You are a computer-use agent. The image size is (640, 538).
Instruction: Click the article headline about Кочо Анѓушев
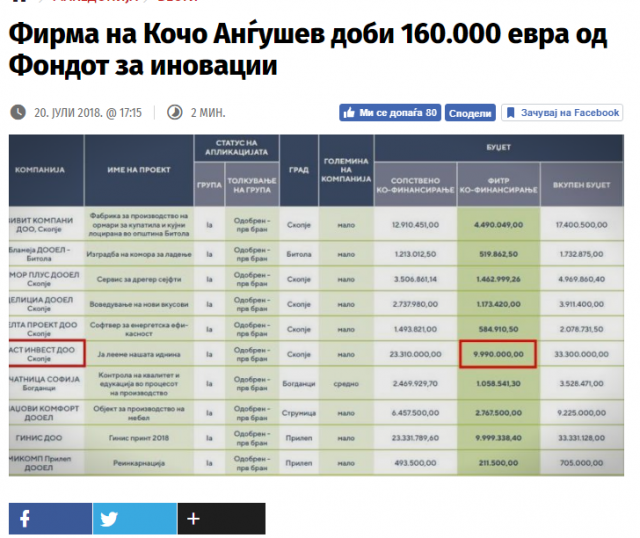(308, 50)
